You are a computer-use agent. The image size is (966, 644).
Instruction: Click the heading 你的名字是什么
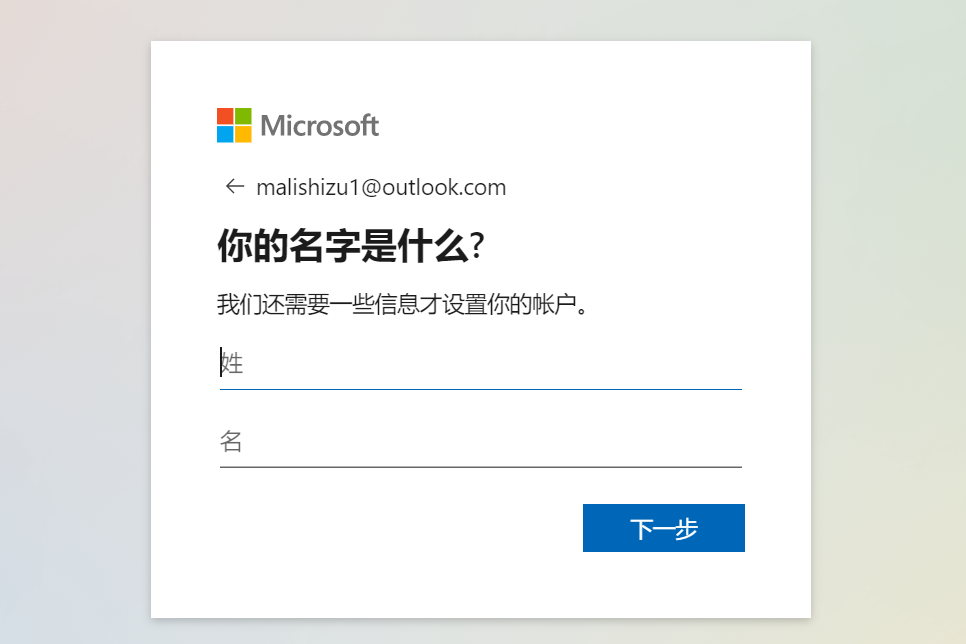point(342,246)
